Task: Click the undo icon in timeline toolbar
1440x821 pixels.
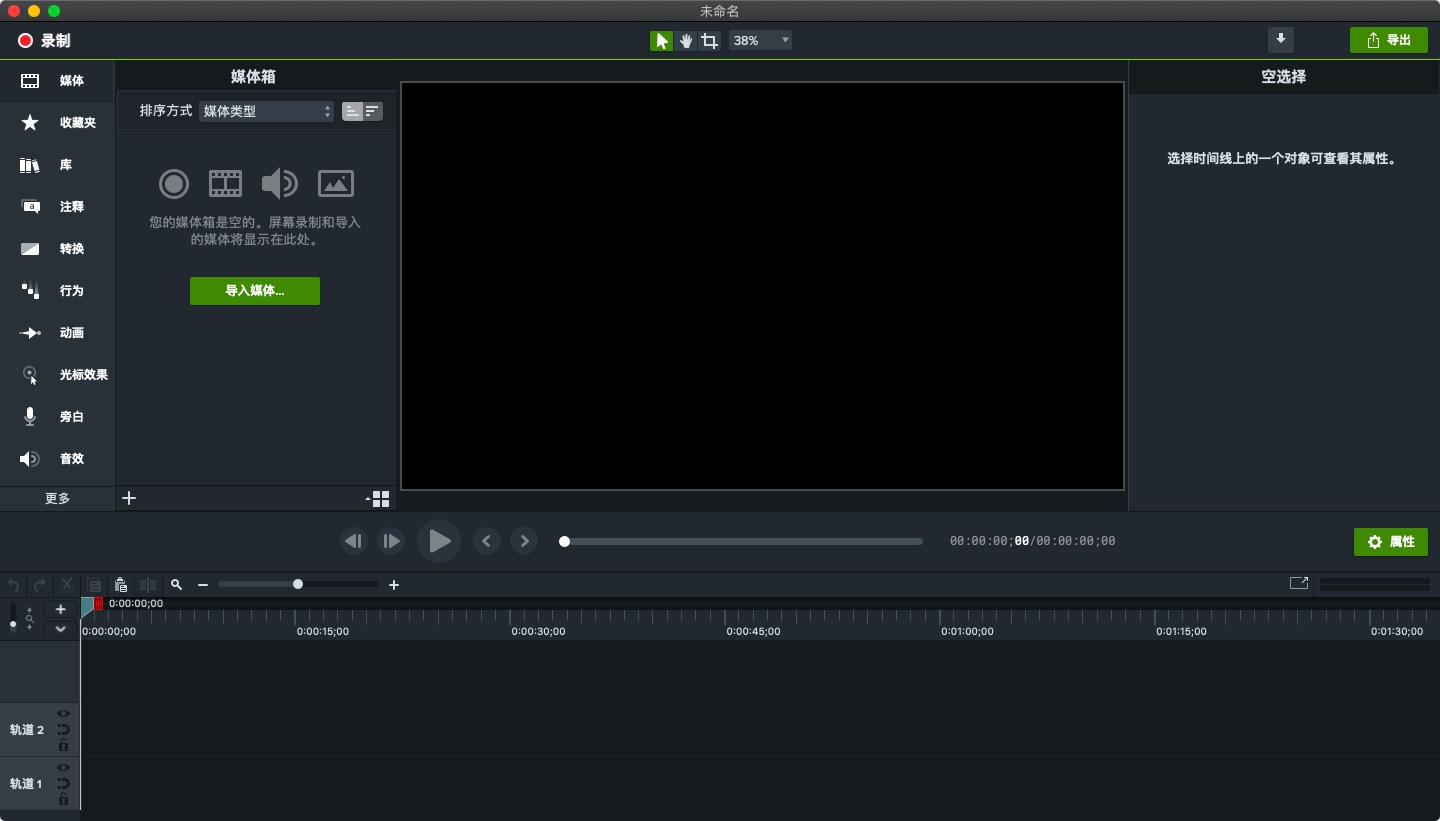Action: [13, 585]
